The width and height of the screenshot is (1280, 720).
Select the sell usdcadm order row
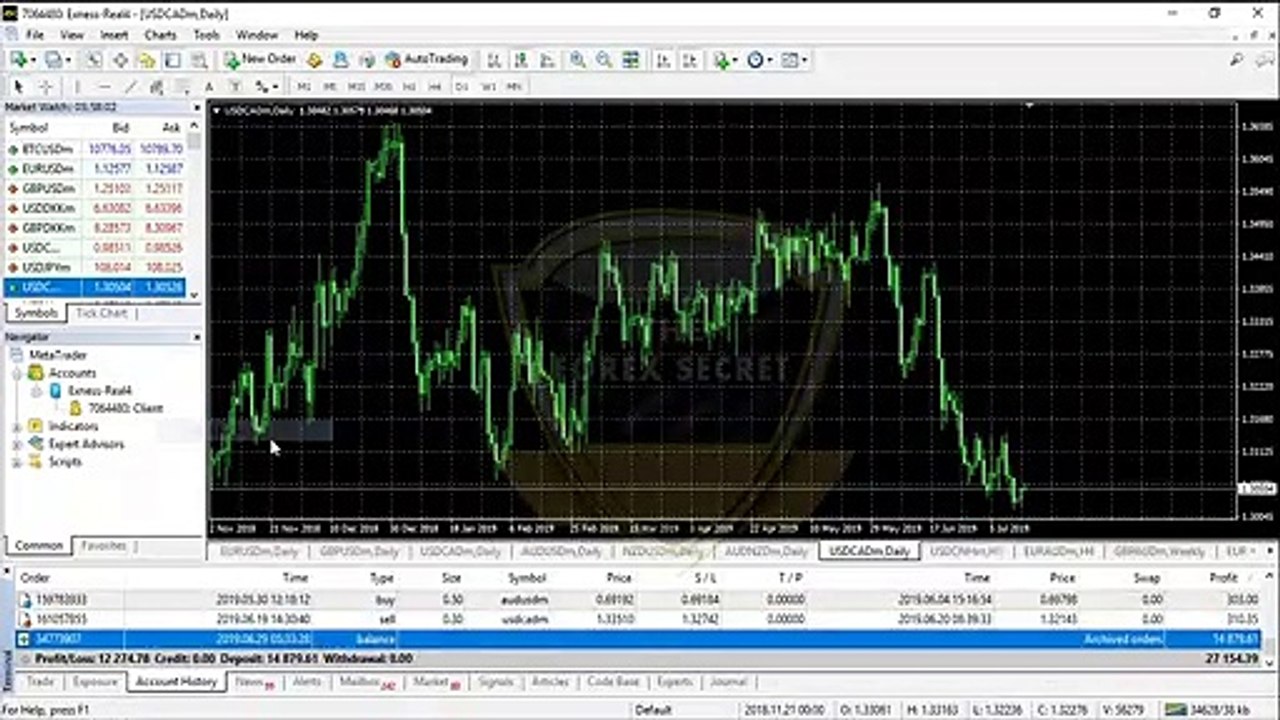pos(640,619)
